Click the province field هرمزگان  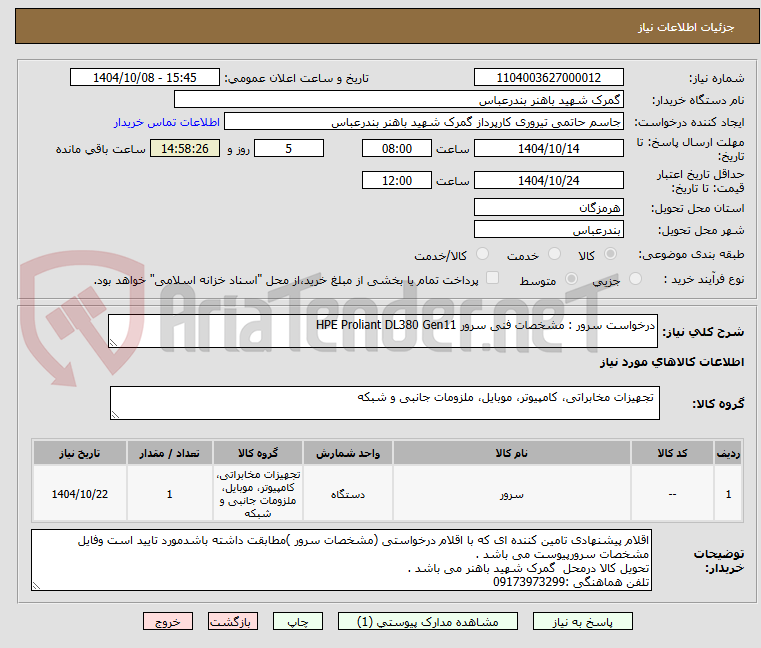(548, 207)
